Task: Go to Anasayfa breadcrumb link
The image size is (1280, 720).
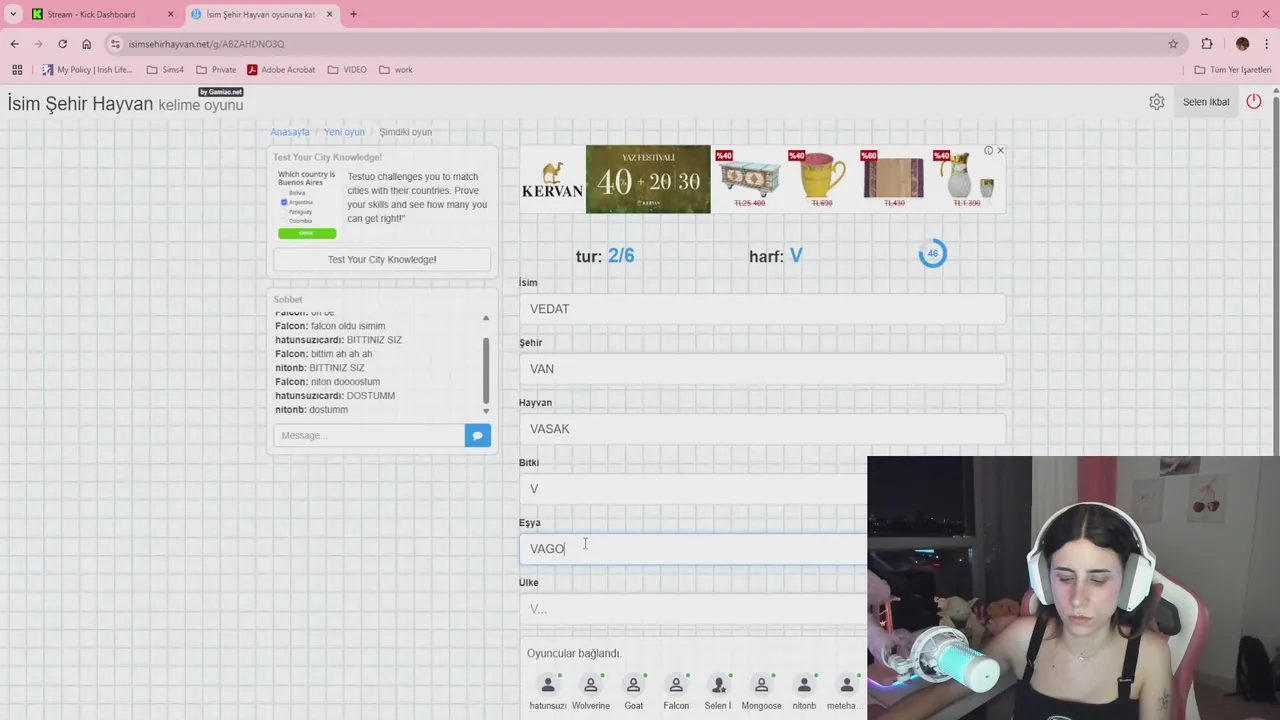Action: pos(290,132)
